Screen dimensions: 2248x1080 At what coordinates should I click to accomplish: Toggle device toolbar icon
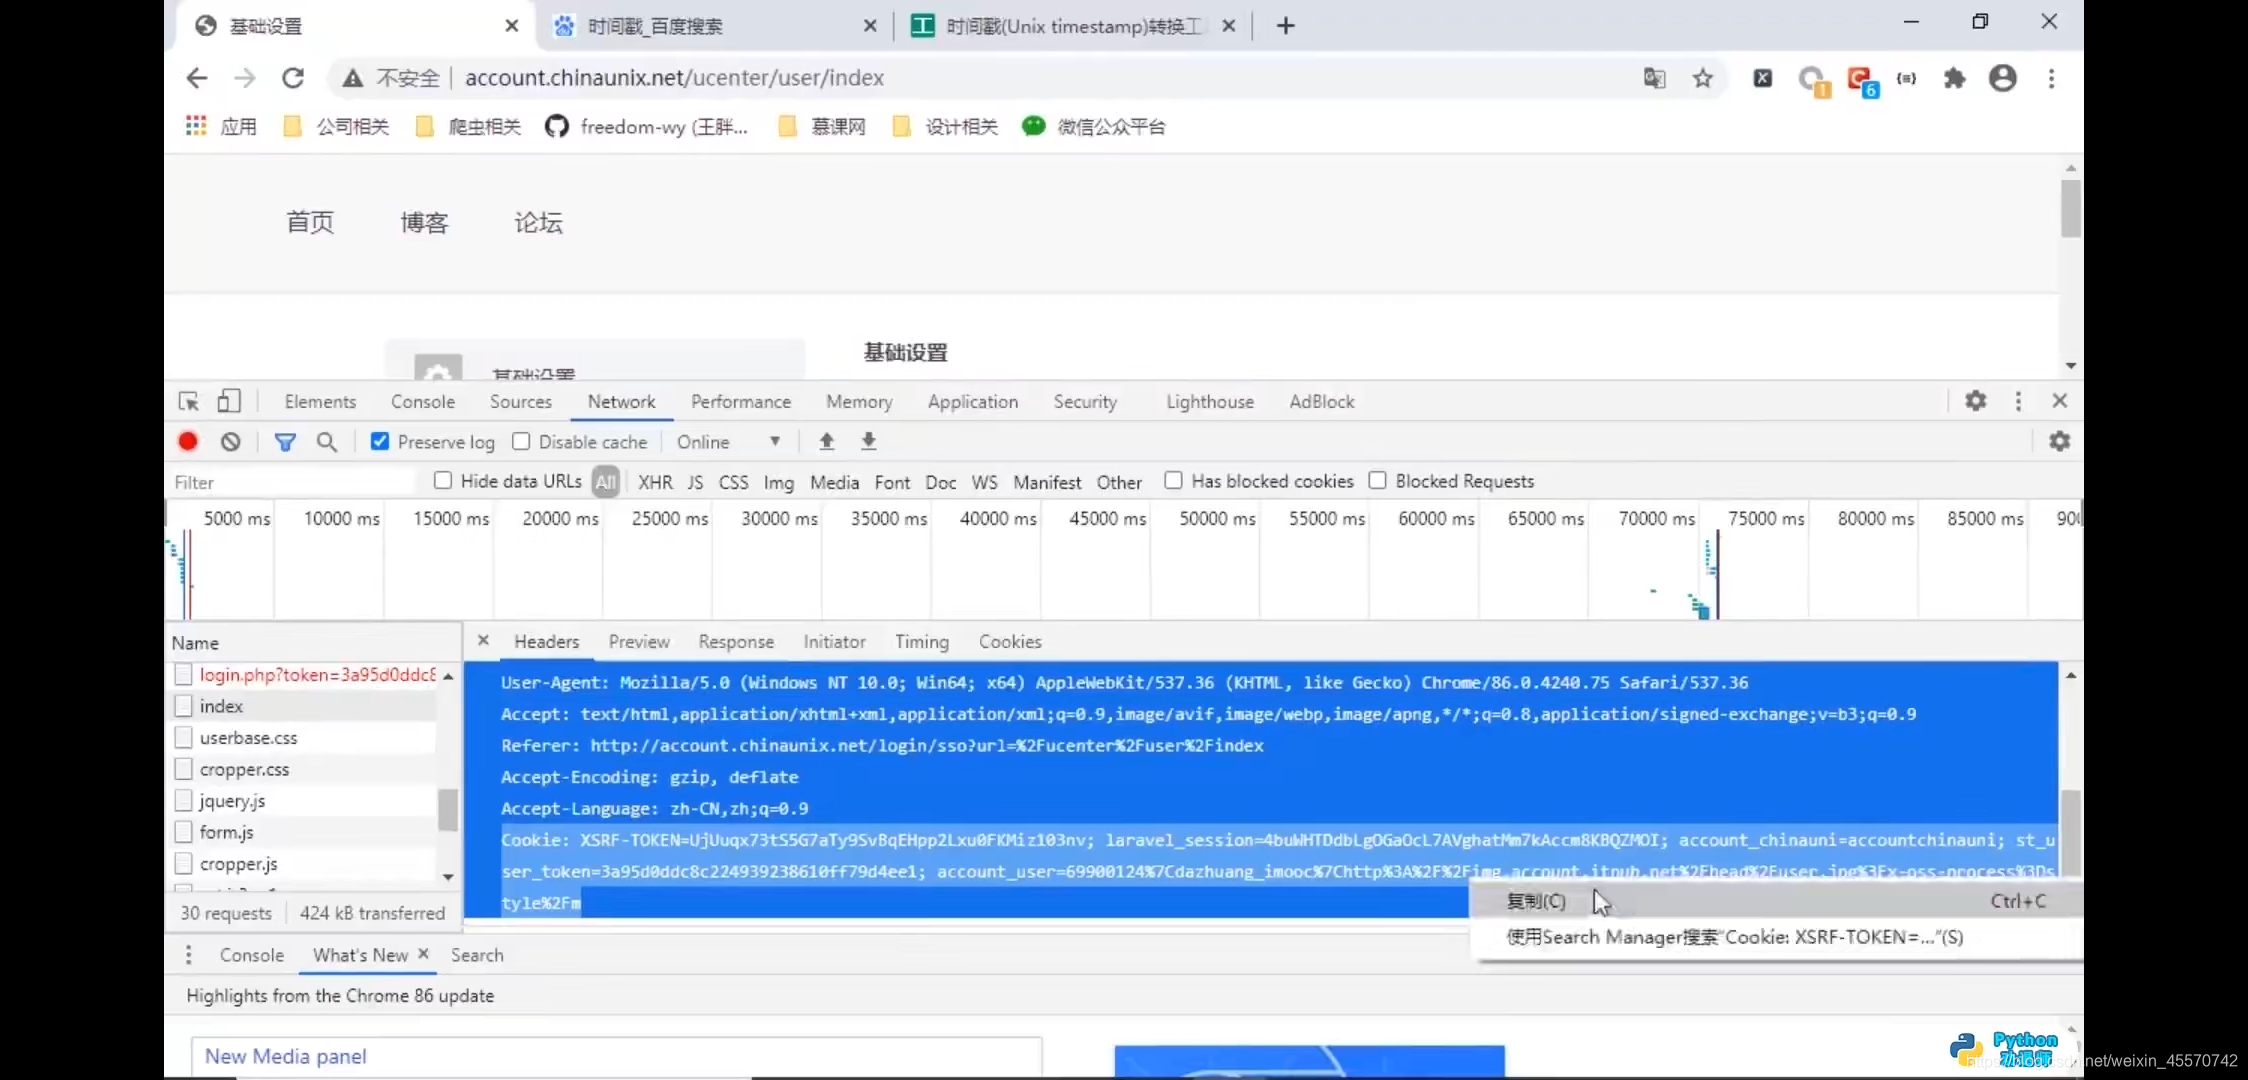tap(229, 401)
